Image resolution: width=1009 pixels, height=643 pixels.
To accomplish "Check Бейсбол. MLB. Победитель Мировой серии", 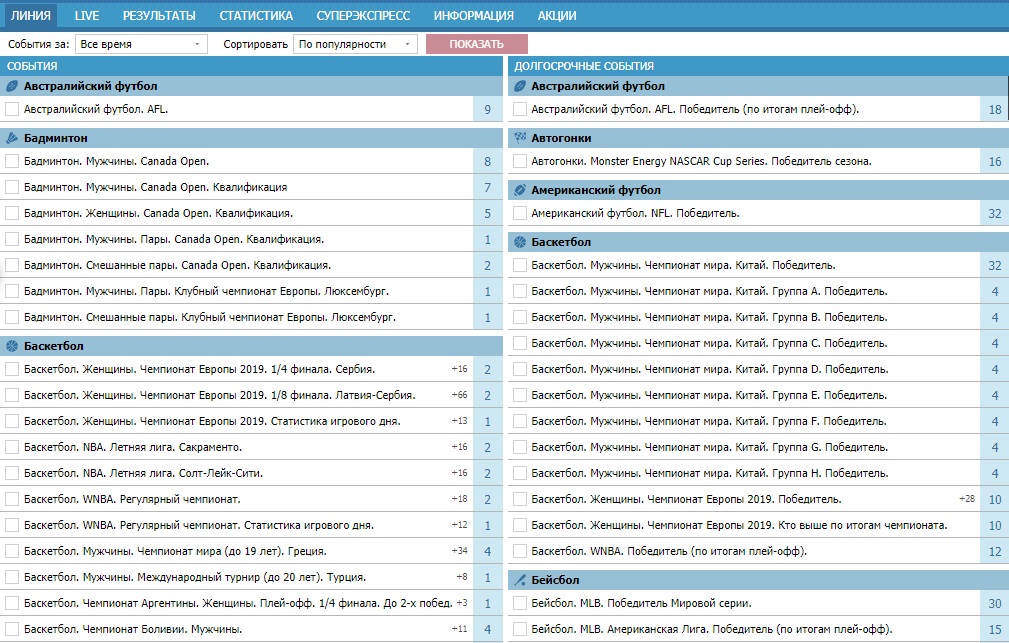I will [519, 604].
